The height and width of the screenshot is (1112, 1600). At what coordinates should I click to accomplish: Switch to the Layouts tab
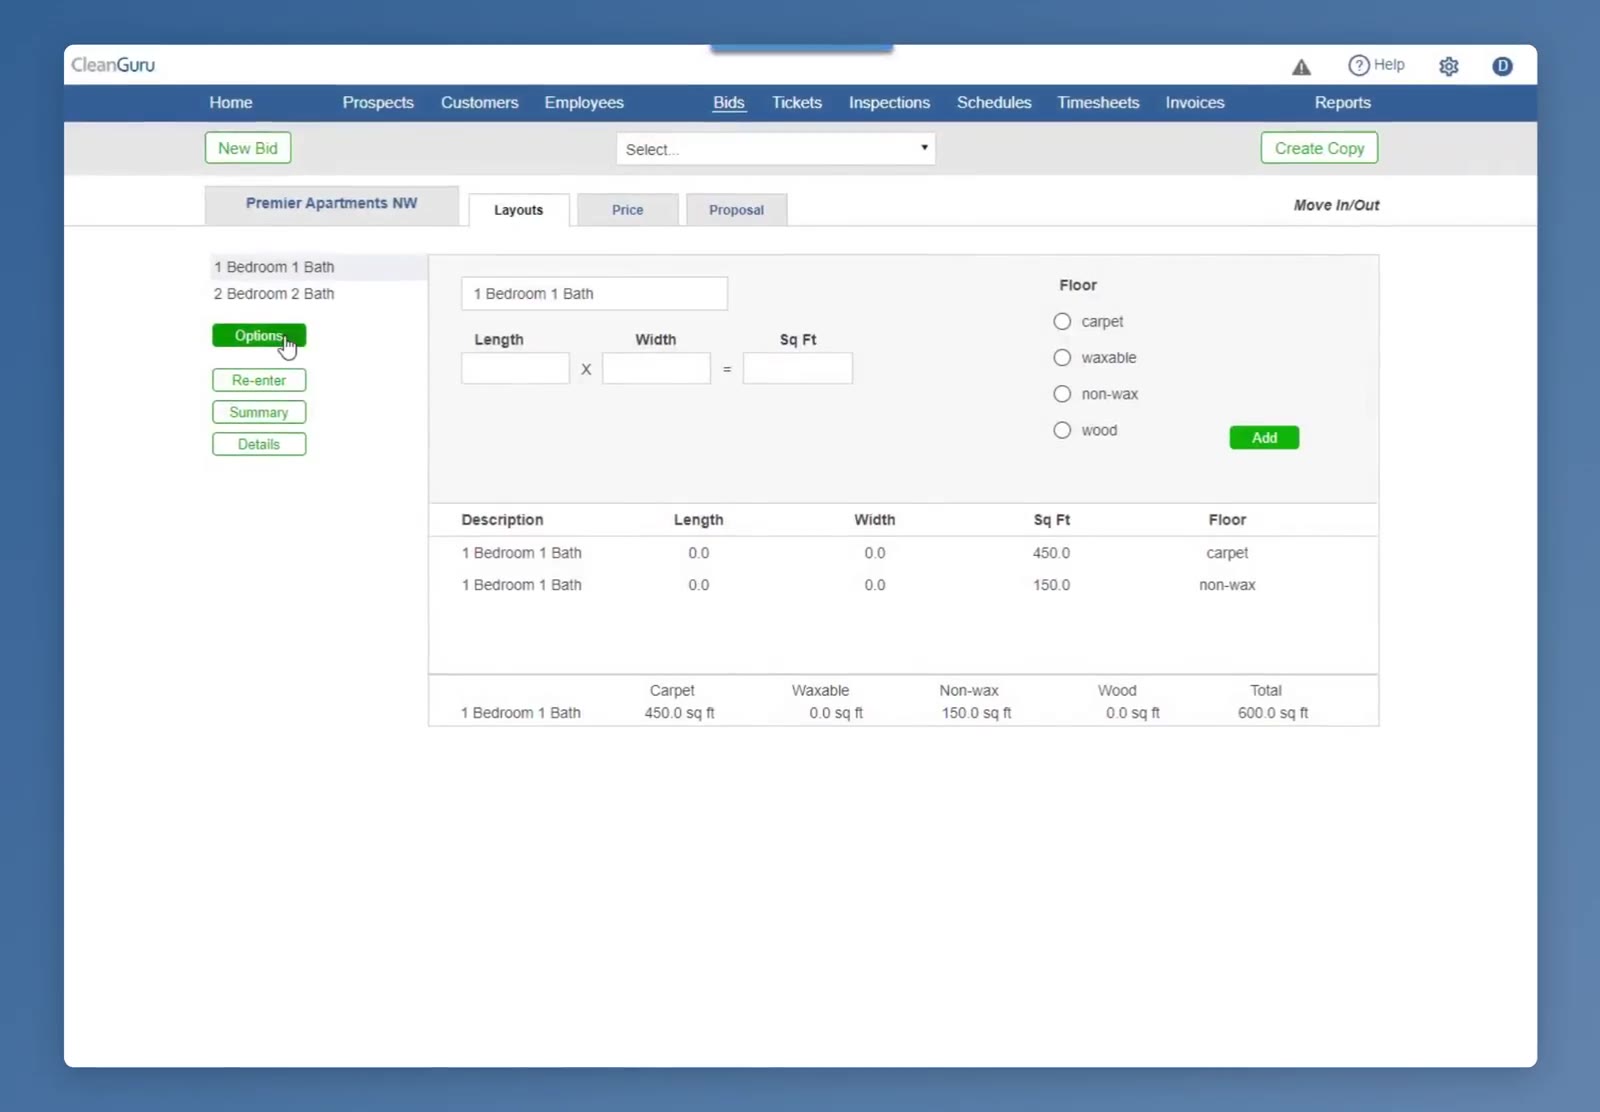(x=519, y=210)
